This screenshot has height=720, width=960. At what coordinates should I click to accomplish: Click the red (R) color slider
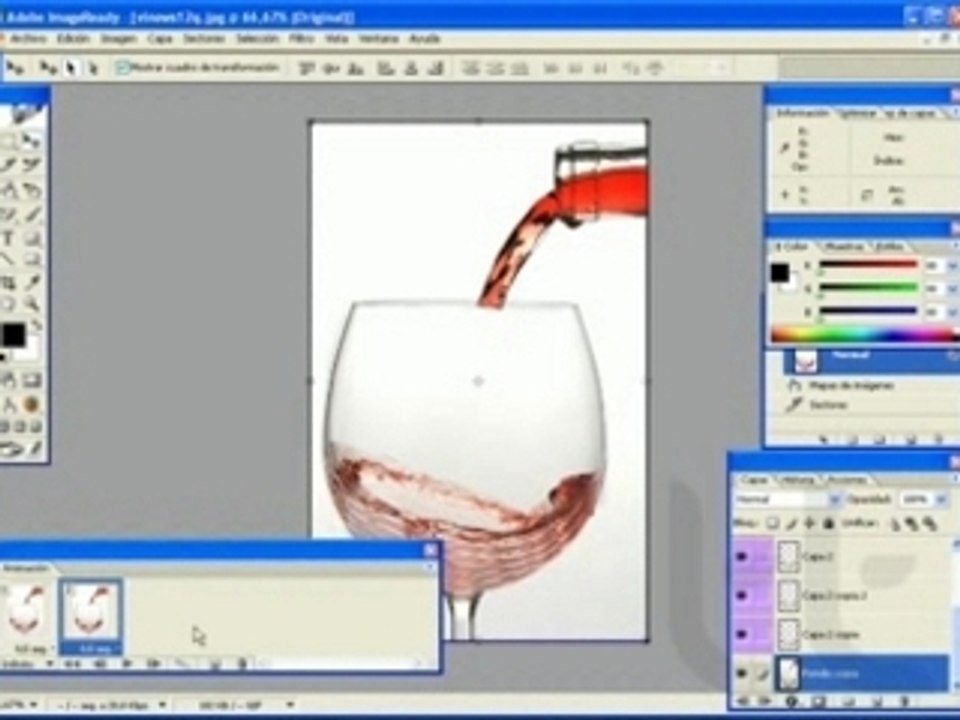868,264
